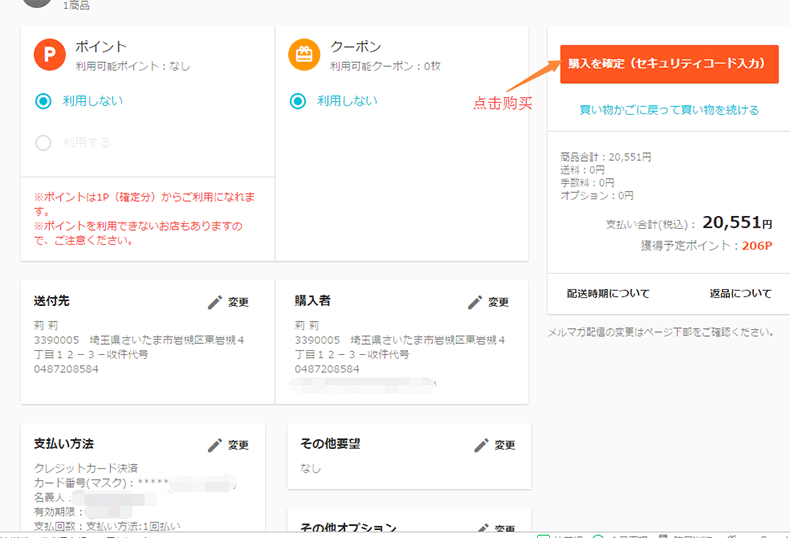Select 利用しない under ポイント
Screen dimensions: 790x538
pyautogui.click(x=43, y=101)
